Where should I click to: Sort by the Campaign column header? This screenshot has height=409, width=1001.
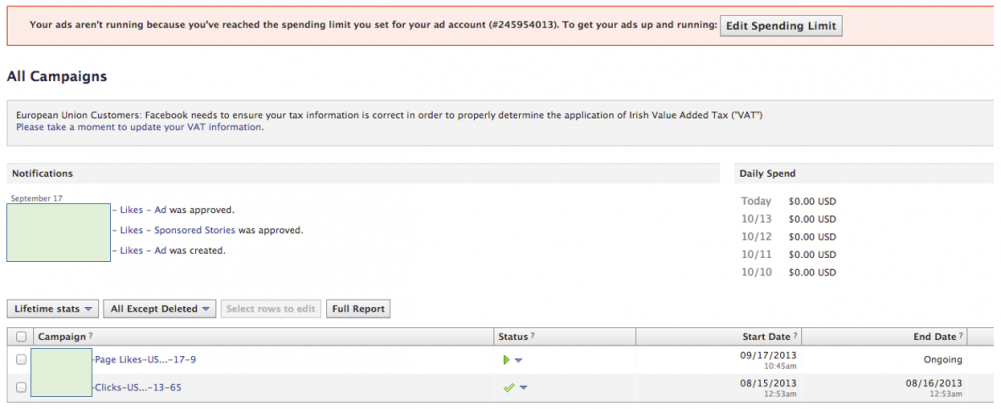click(61, 337)
